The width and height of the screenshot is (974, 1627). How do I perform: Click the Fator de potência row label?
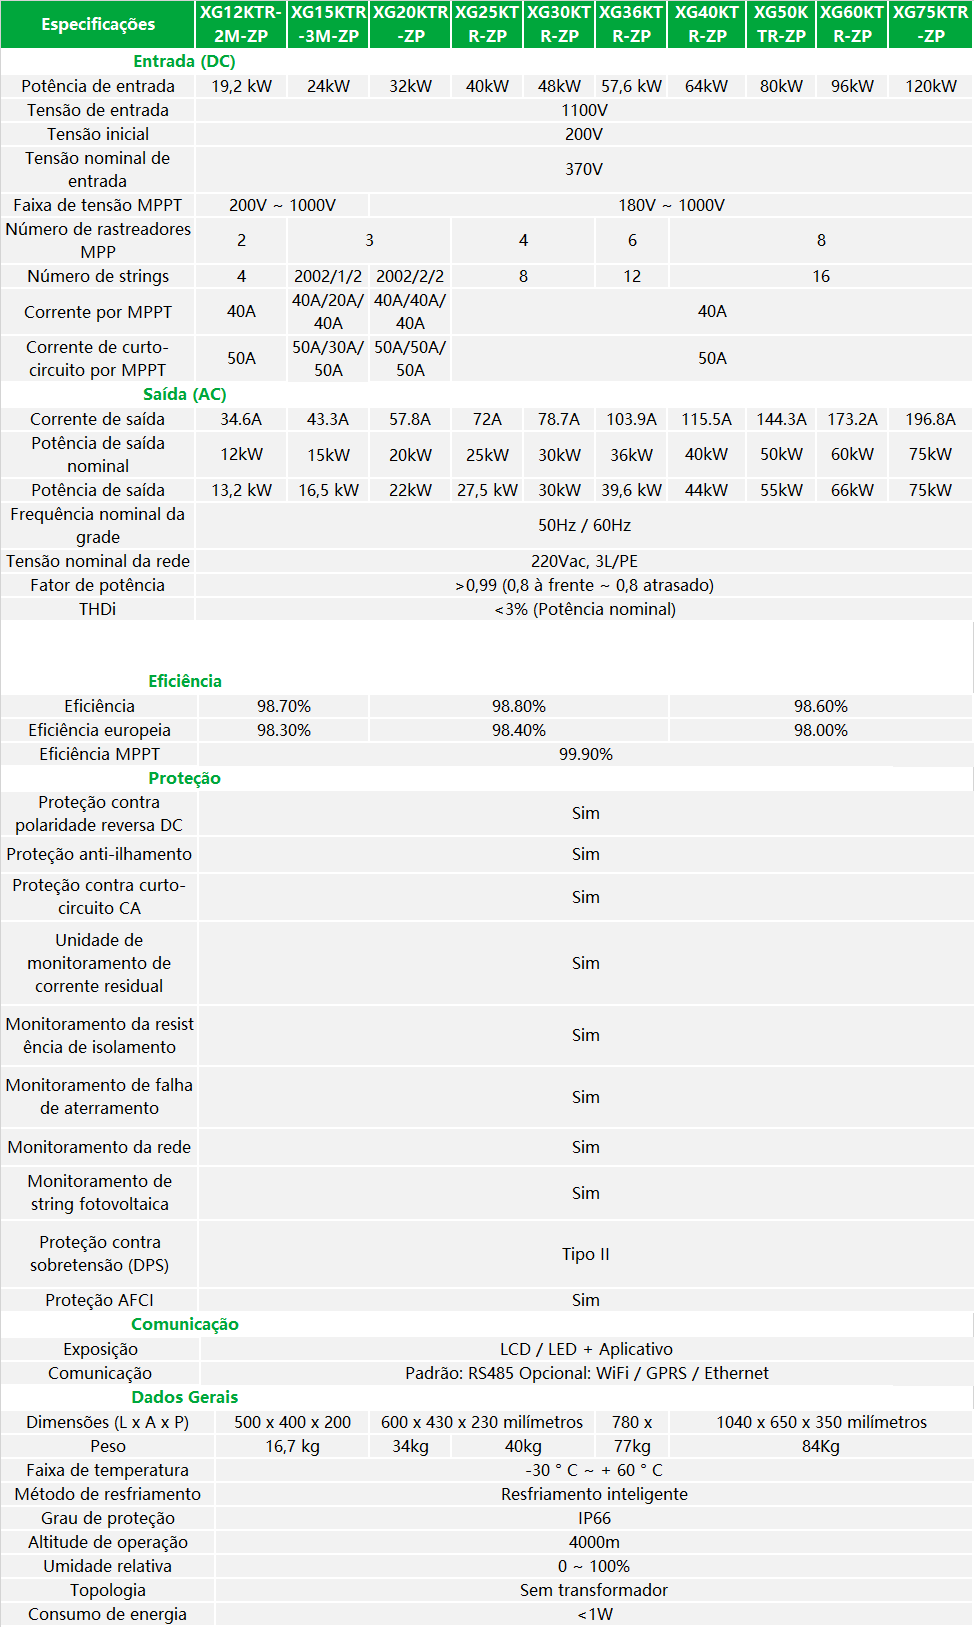tap(98, 585)
